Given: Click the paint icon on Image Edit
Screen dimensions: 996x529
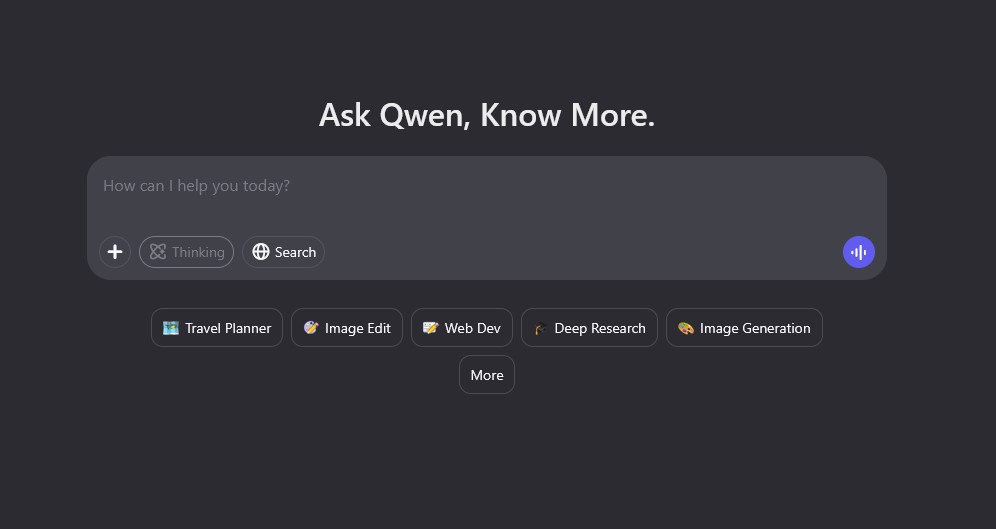Looking at the screenshot, I should pyautogui.click(x=311, y=328).
